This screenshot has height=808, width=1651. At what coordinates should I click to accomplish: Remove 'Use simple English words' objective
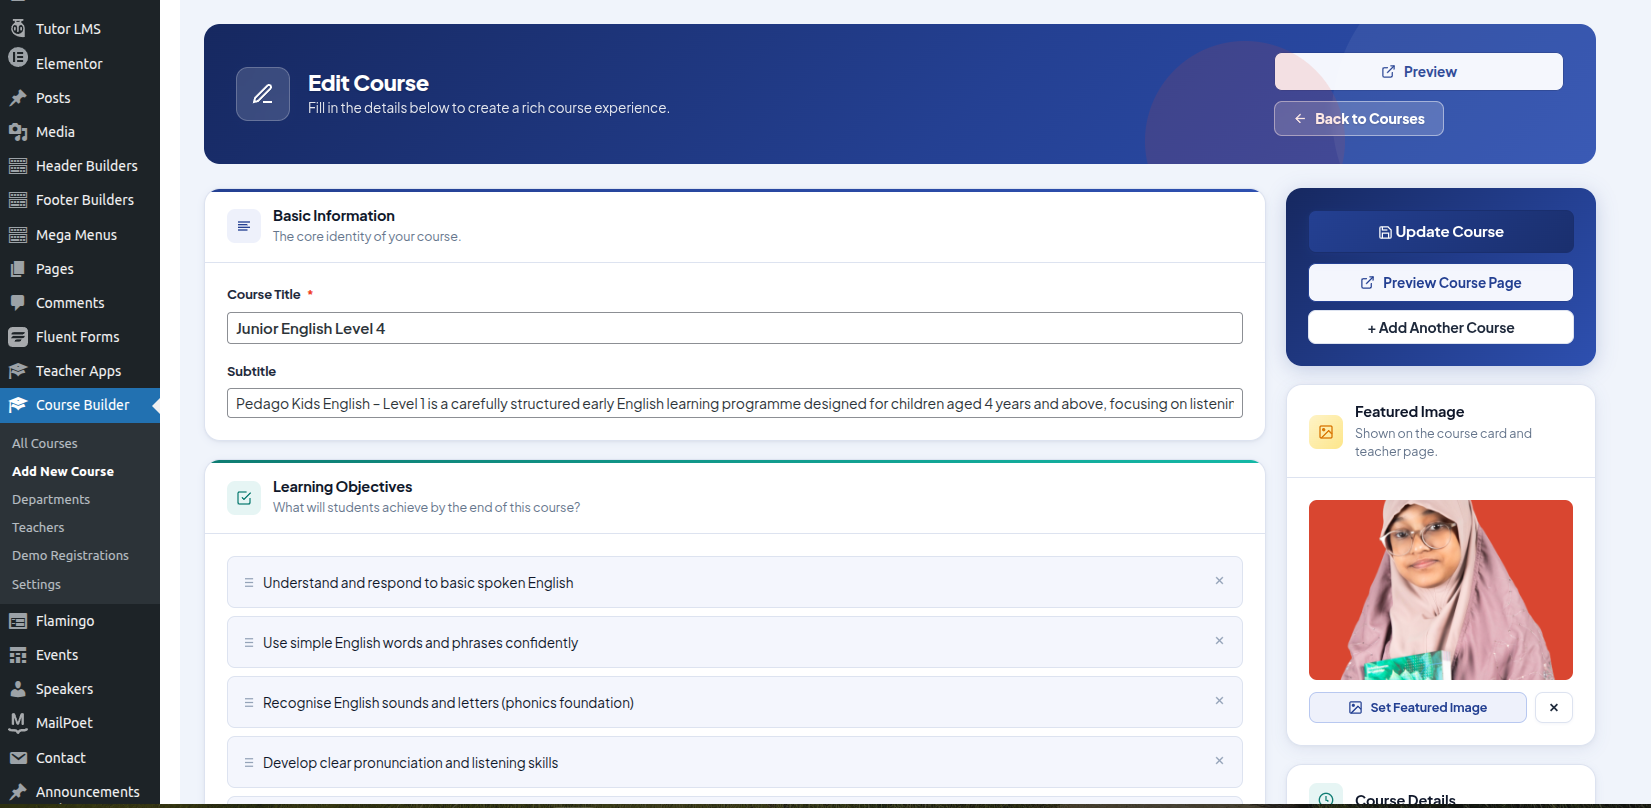click(1219, 641)
